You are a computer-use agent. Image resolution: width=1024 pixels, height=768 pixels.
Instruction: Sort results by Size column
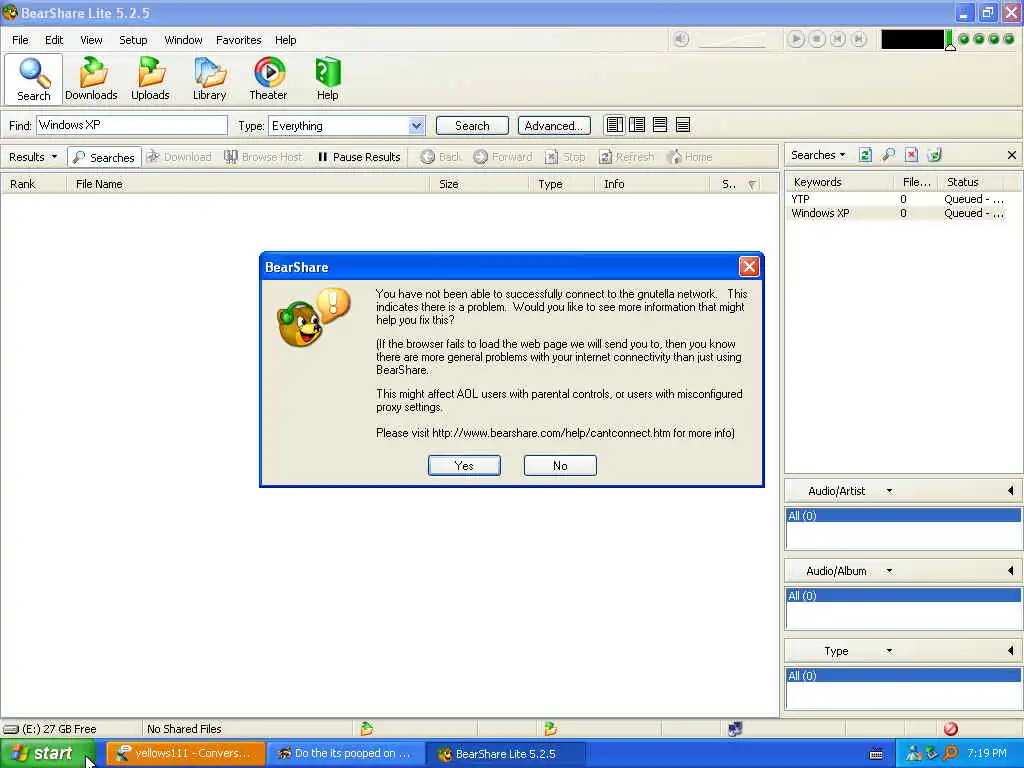tap(479, 184)
